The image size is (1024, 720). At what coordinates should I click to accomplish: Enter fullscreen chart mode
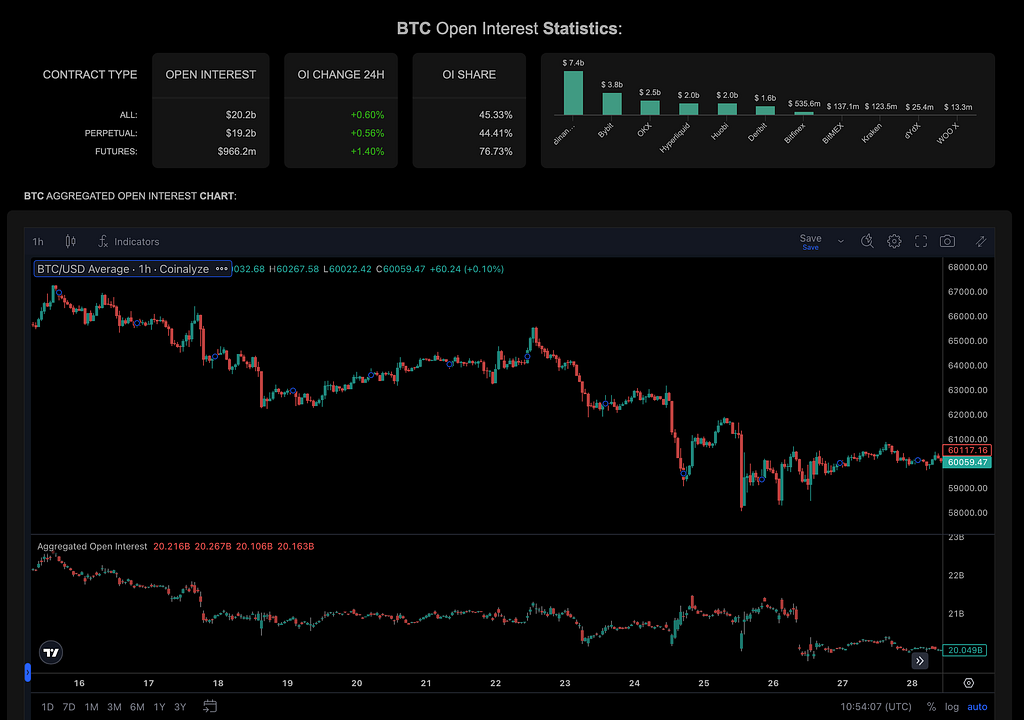(921, 242)
